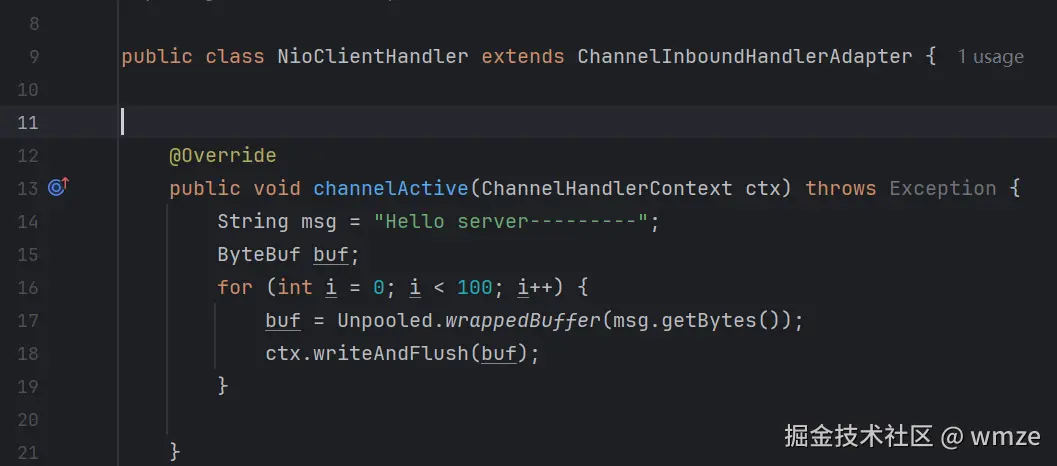Click the Exception type after throws

click(x=942, y=188)
